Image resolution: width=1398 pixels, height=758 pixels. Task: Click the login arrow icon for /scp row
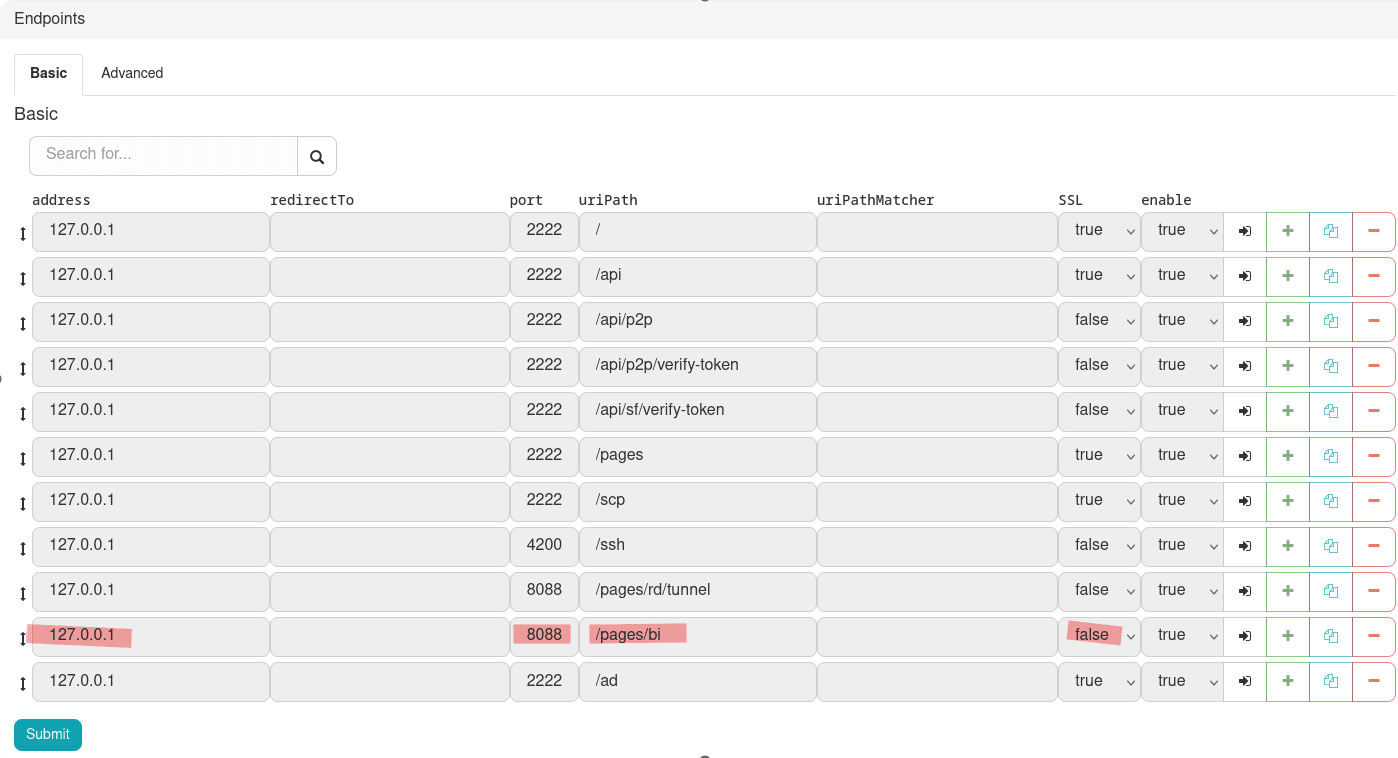click(1244, 501)
